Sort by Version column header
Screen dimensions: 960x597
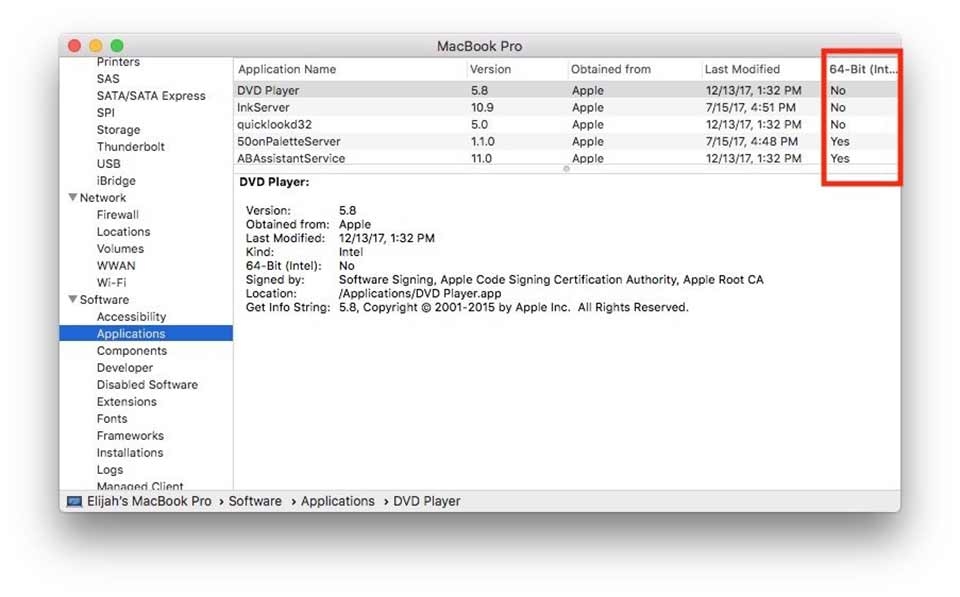517,69
